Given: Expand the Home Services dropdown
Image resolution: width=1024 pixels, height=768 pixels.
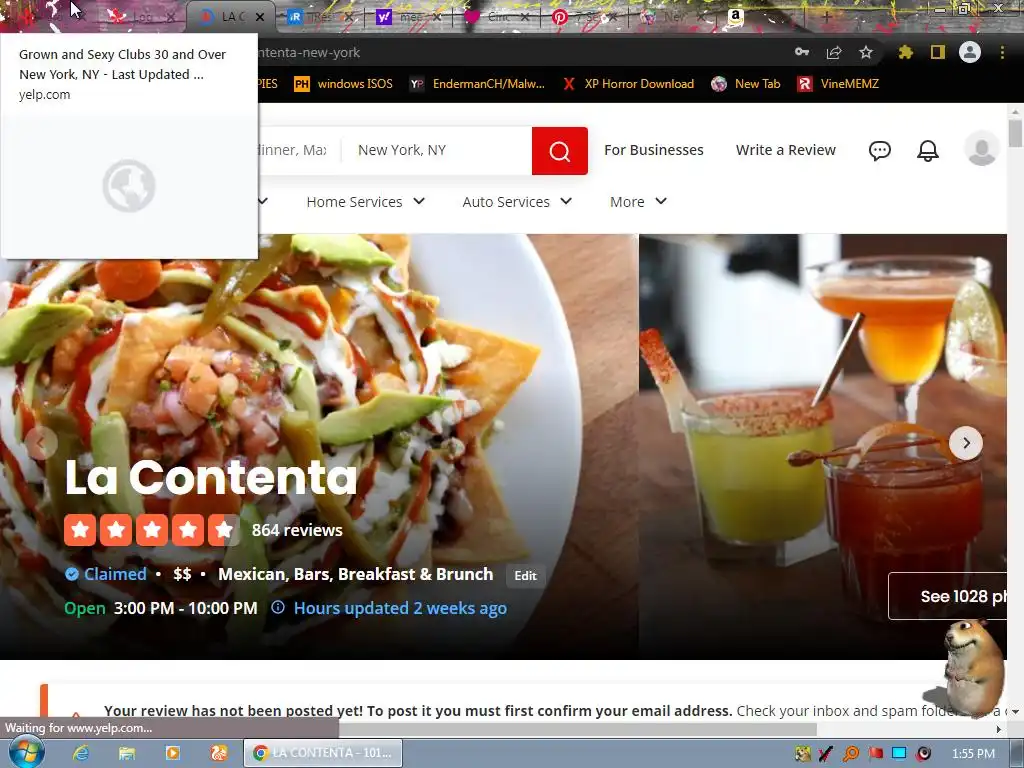Looking at the screenshot, I should tap(366, 202).
